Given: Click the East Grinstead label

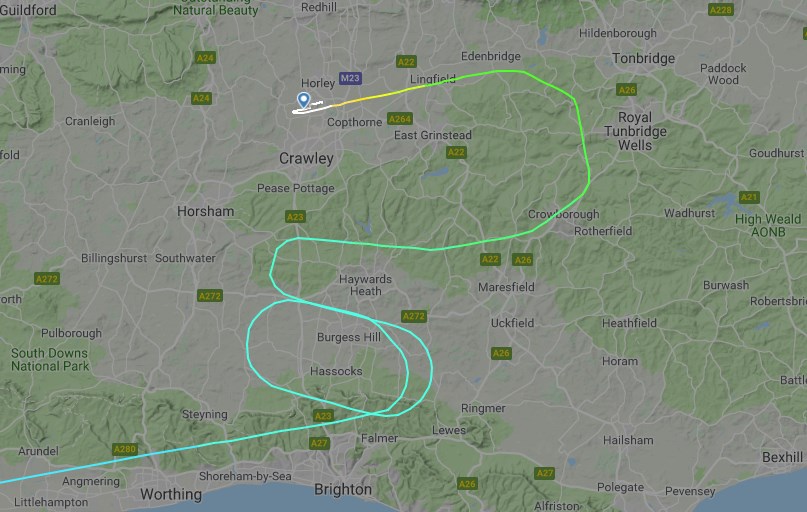Looking at the screenshot, I should pos(433,135).
